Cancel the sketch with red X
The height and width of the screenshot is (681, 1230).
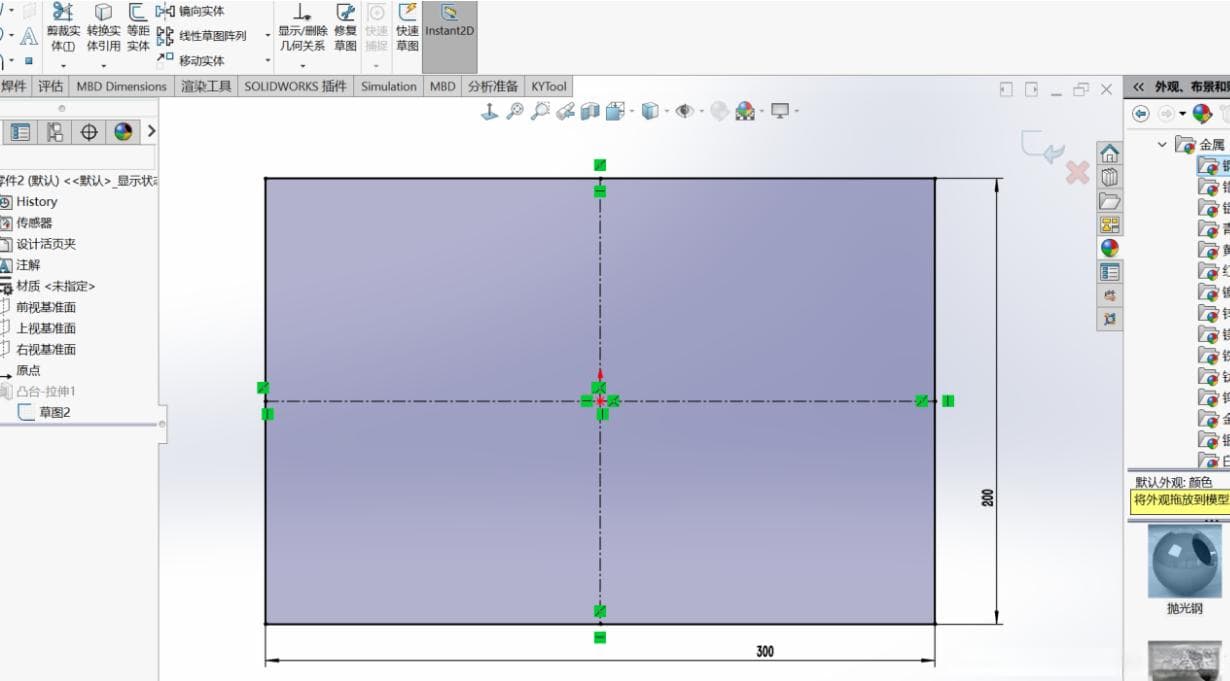pos(1077,172)
